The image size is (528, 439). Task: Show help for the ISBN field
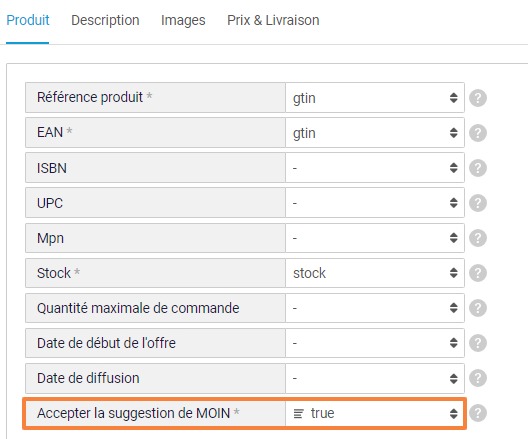tap(478, 168)
